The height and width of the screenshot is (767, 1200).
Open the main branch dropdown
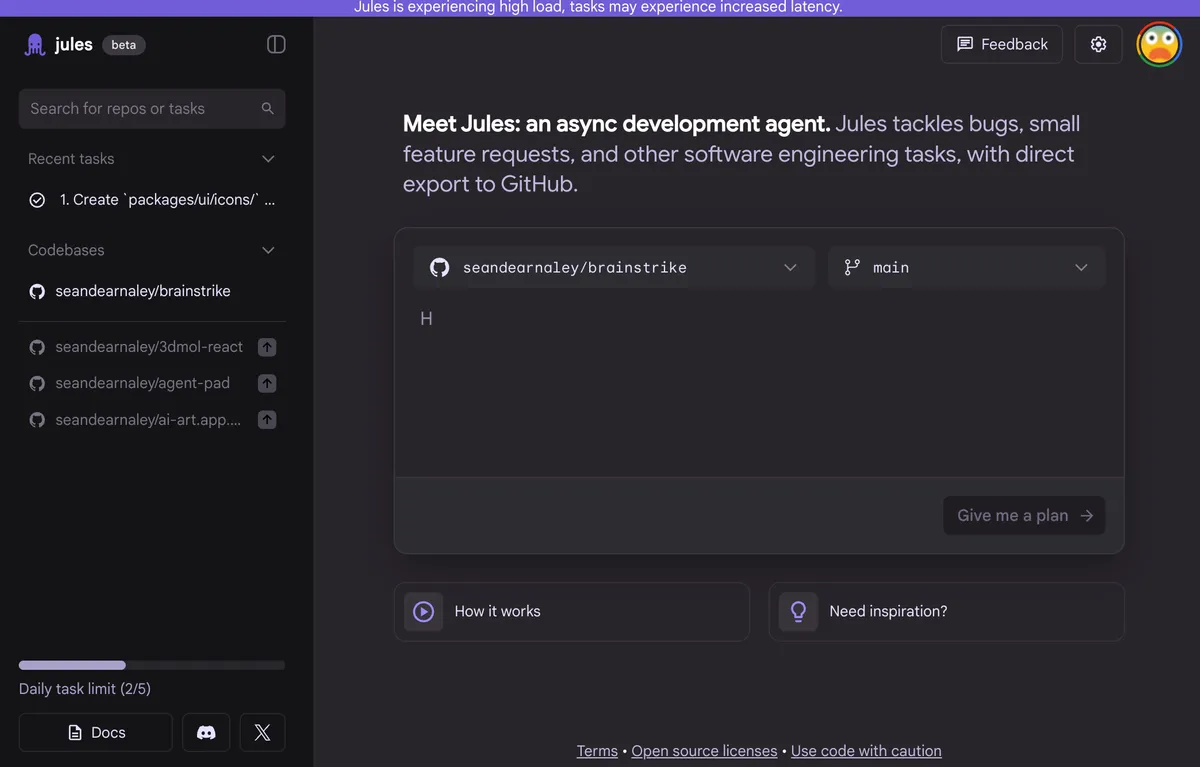coord(966,267)
